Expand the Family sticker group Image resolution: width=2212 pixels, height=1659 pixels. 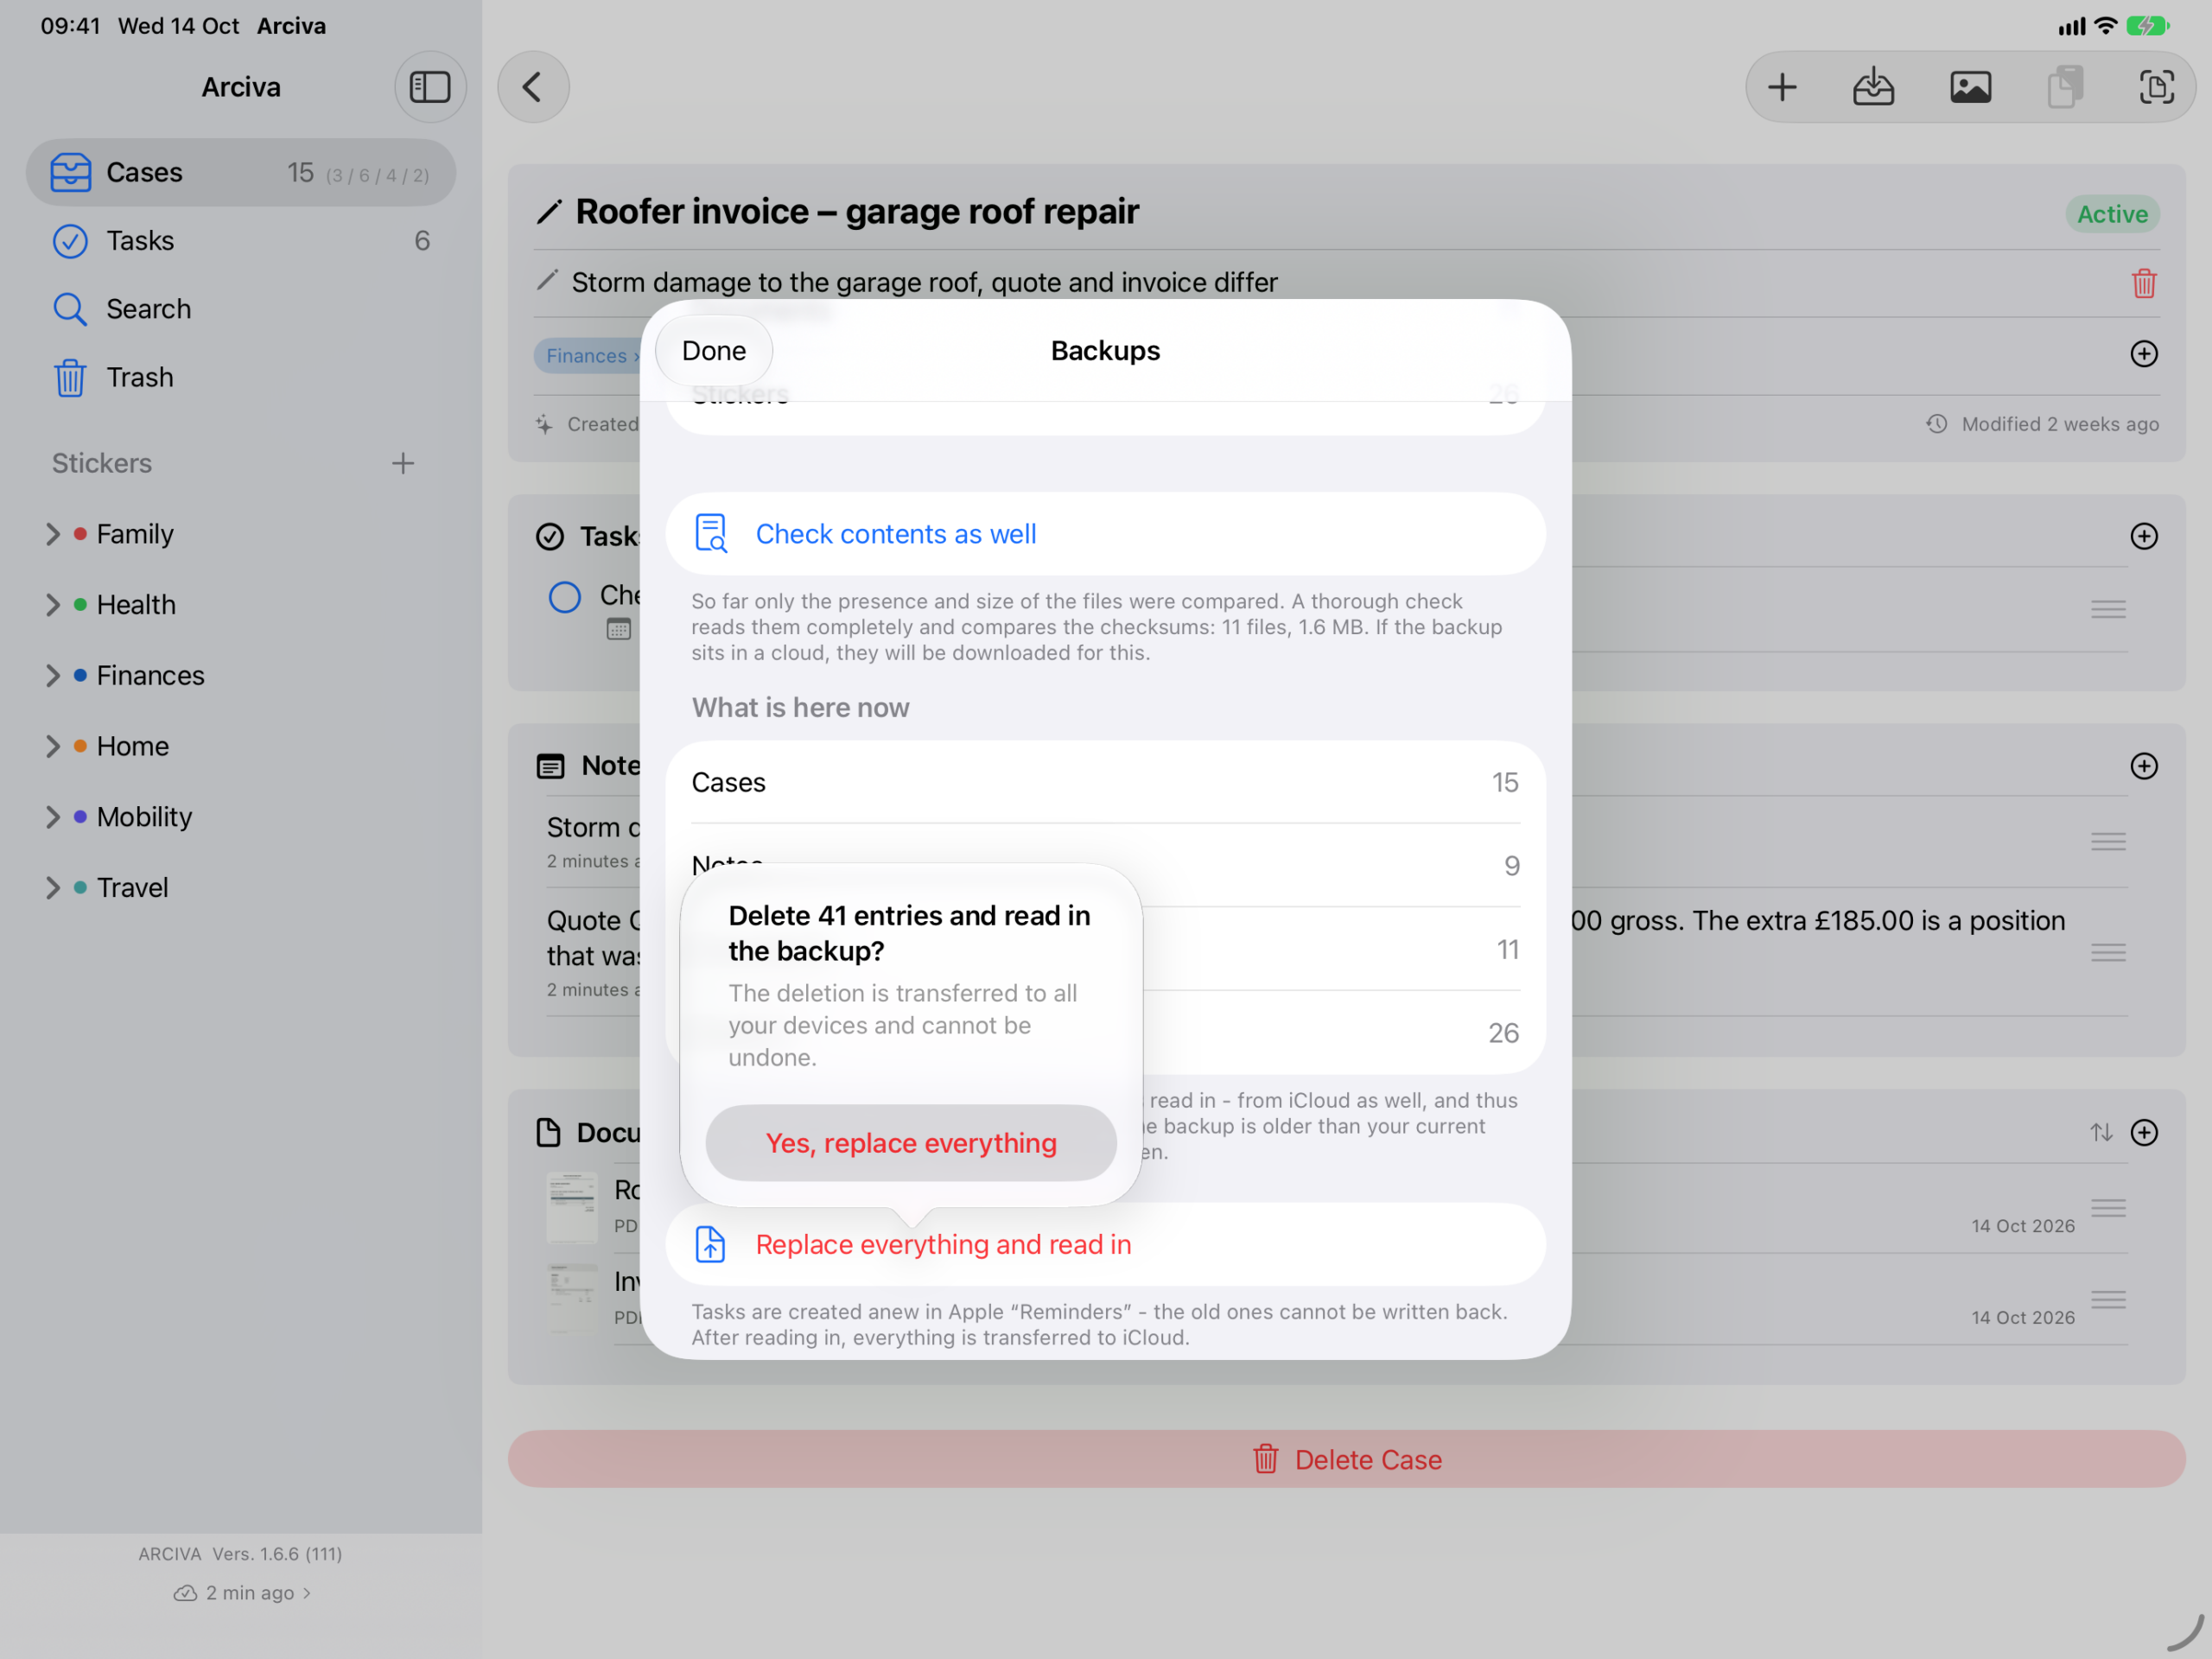53,534
